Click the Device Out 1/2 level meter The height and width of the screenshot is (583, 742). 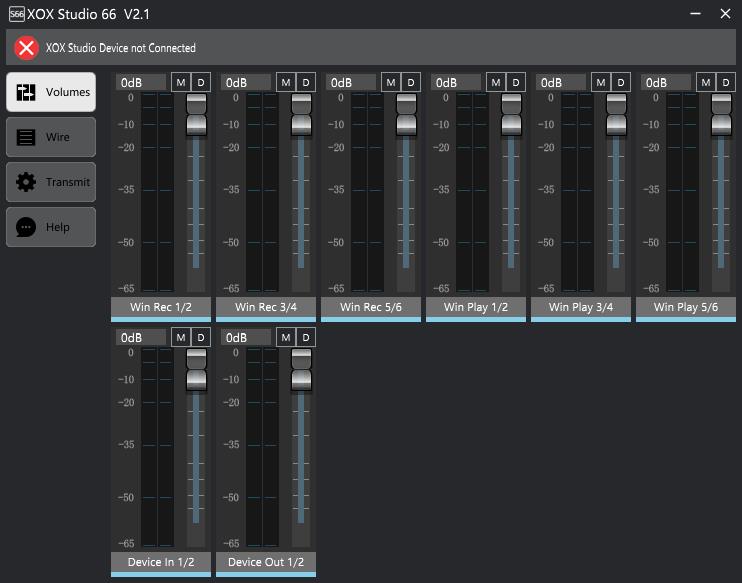263,447
